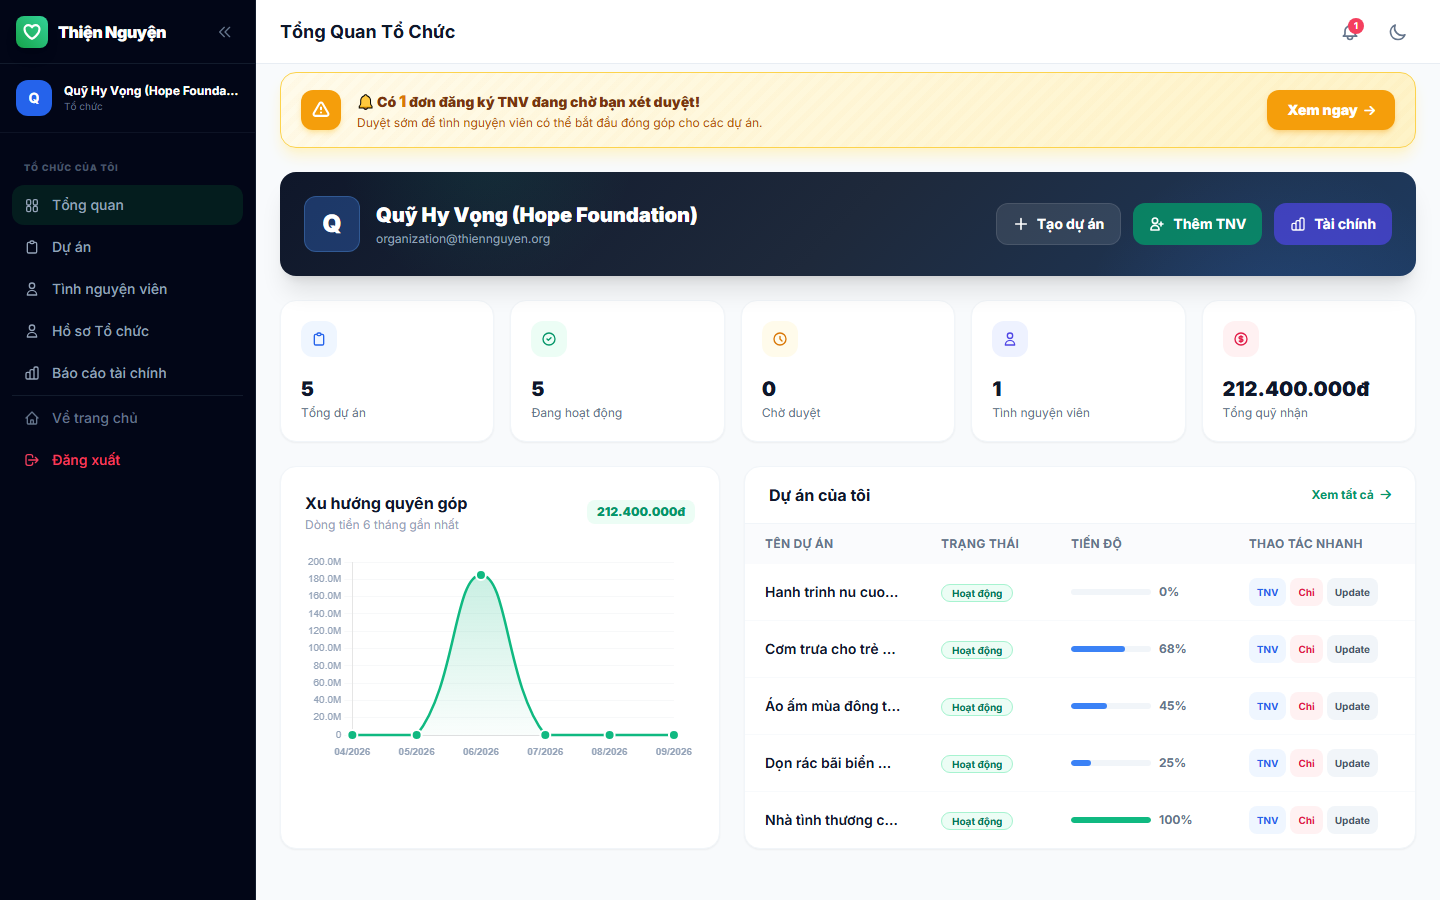
Task: Click the Thêm TNV button
Action: (1197, 224)
